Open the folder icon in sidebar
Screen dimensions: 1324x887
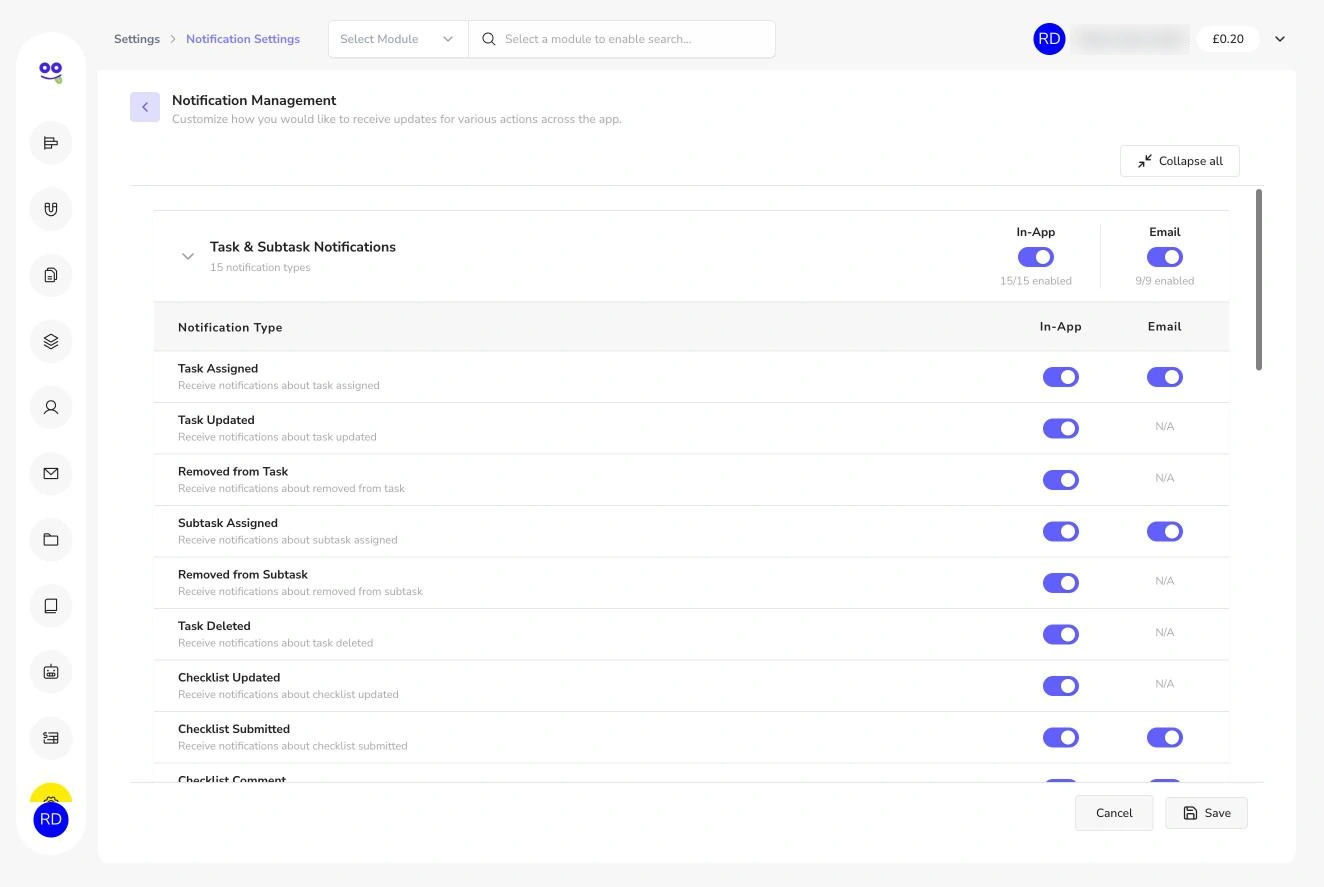tap(51, 540)
